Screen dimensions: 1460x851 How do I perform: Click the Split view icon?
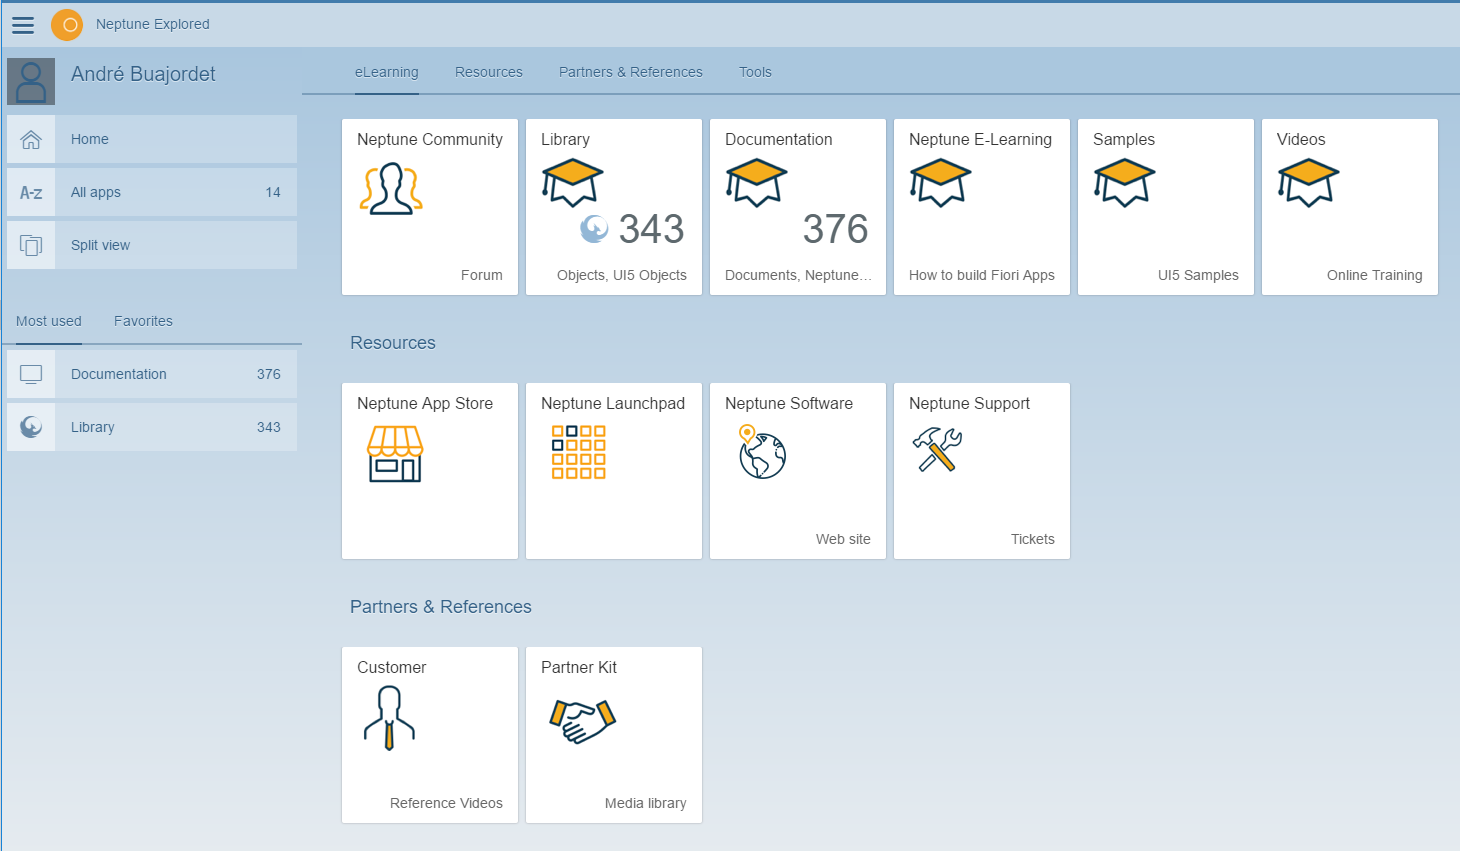pos(31,245)
